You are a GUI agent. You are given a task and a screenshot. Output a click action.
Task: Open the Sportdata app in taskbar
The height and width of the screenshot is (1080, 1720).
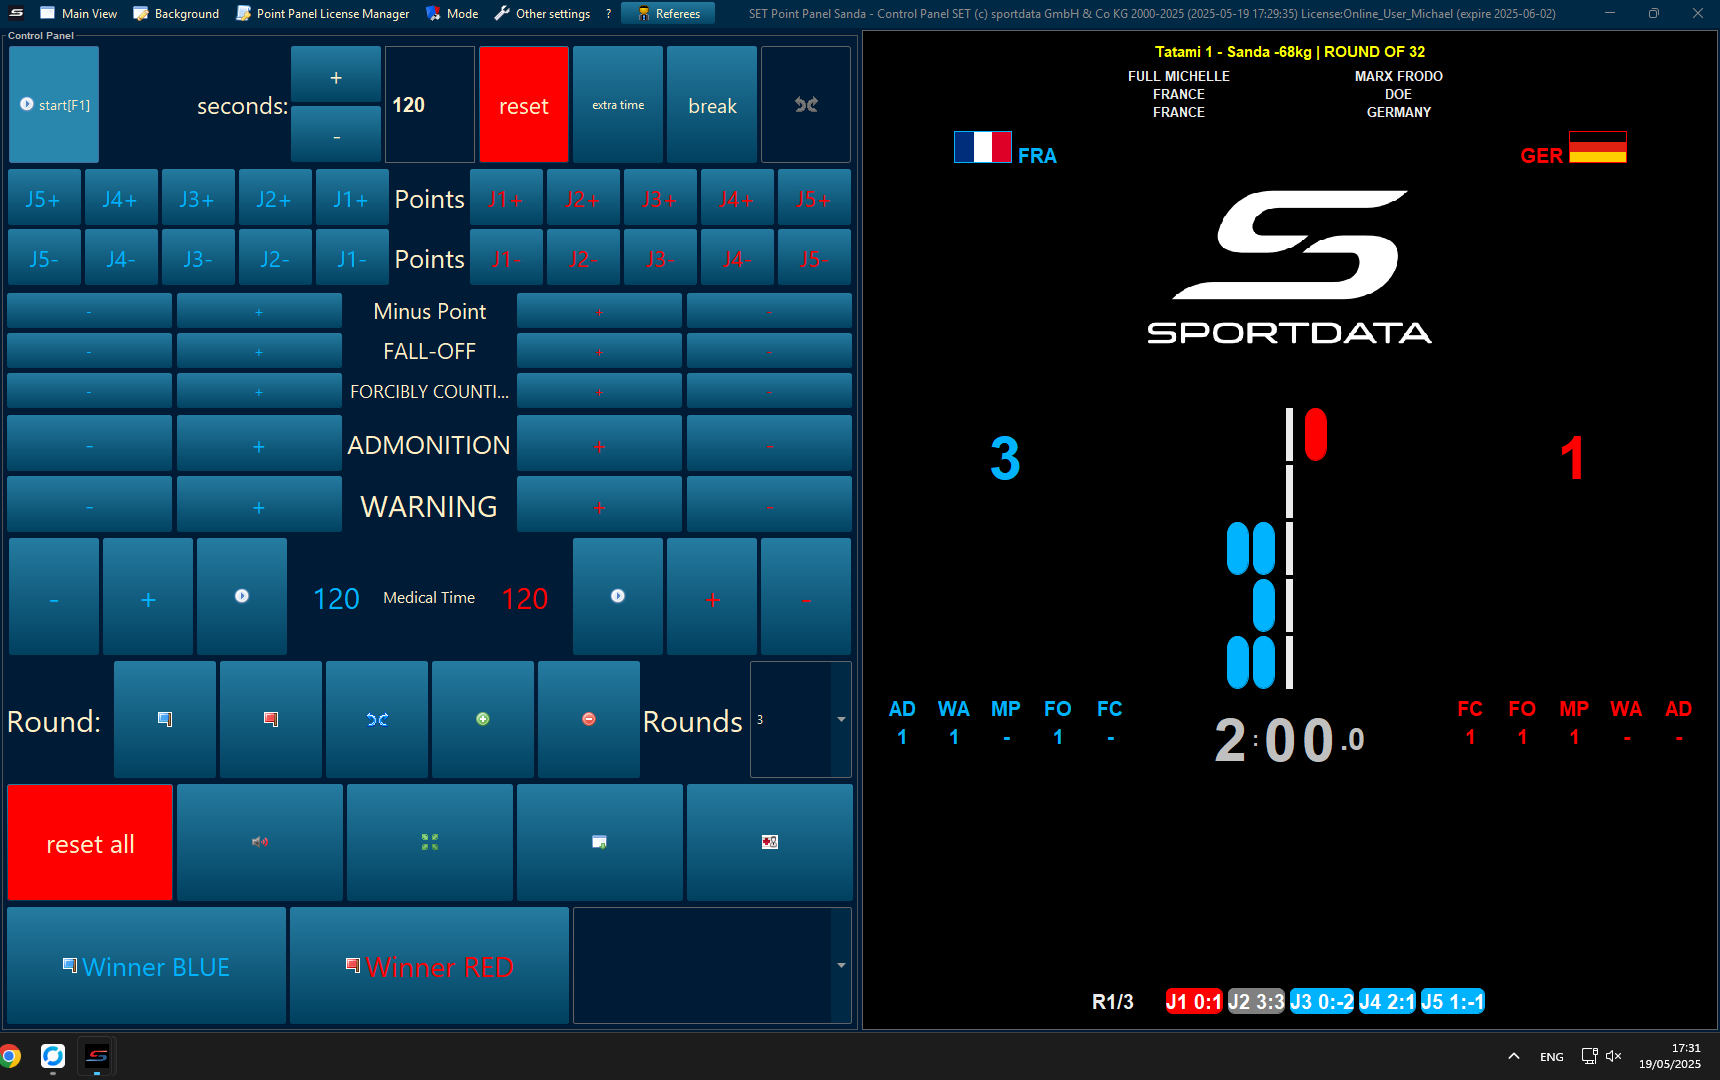(96, 1056)
